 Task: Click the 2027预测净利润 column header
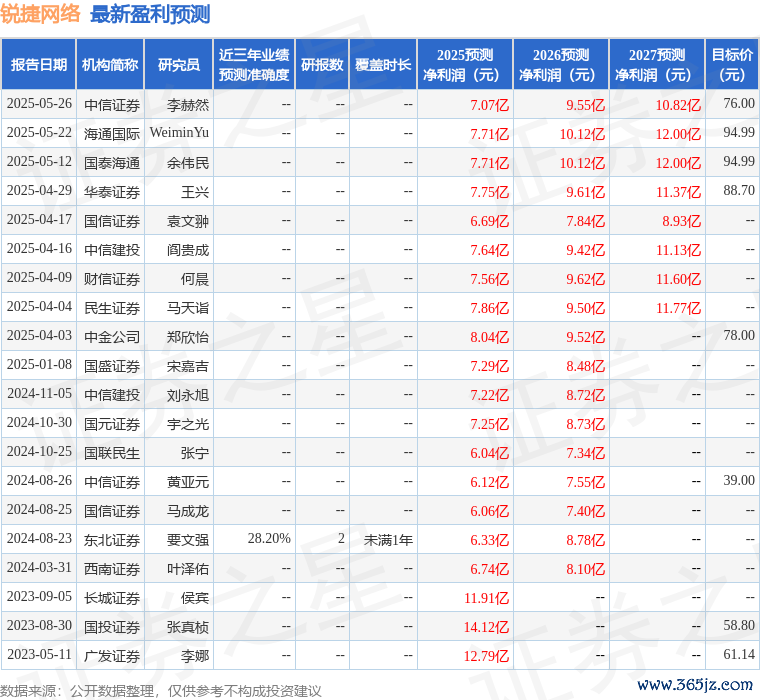click(x=657, y=64)
